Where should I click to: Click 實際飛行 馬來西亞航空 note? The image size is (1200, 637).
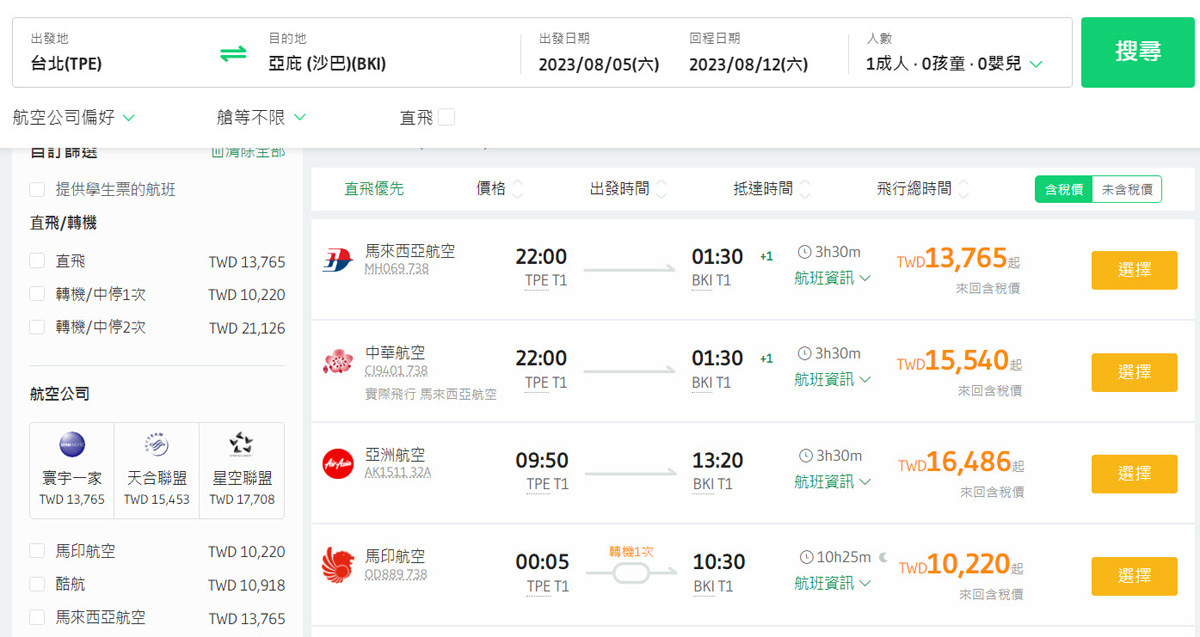431,394
